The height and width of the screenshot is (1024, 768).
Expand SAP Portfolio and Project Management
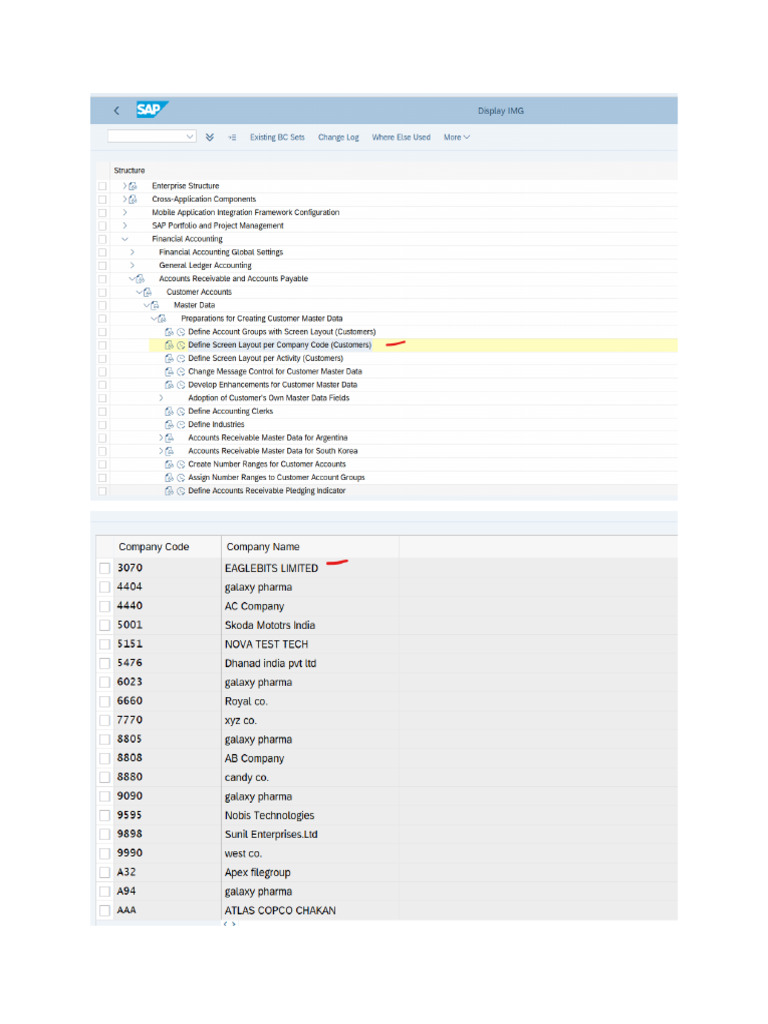coord(125,225)
